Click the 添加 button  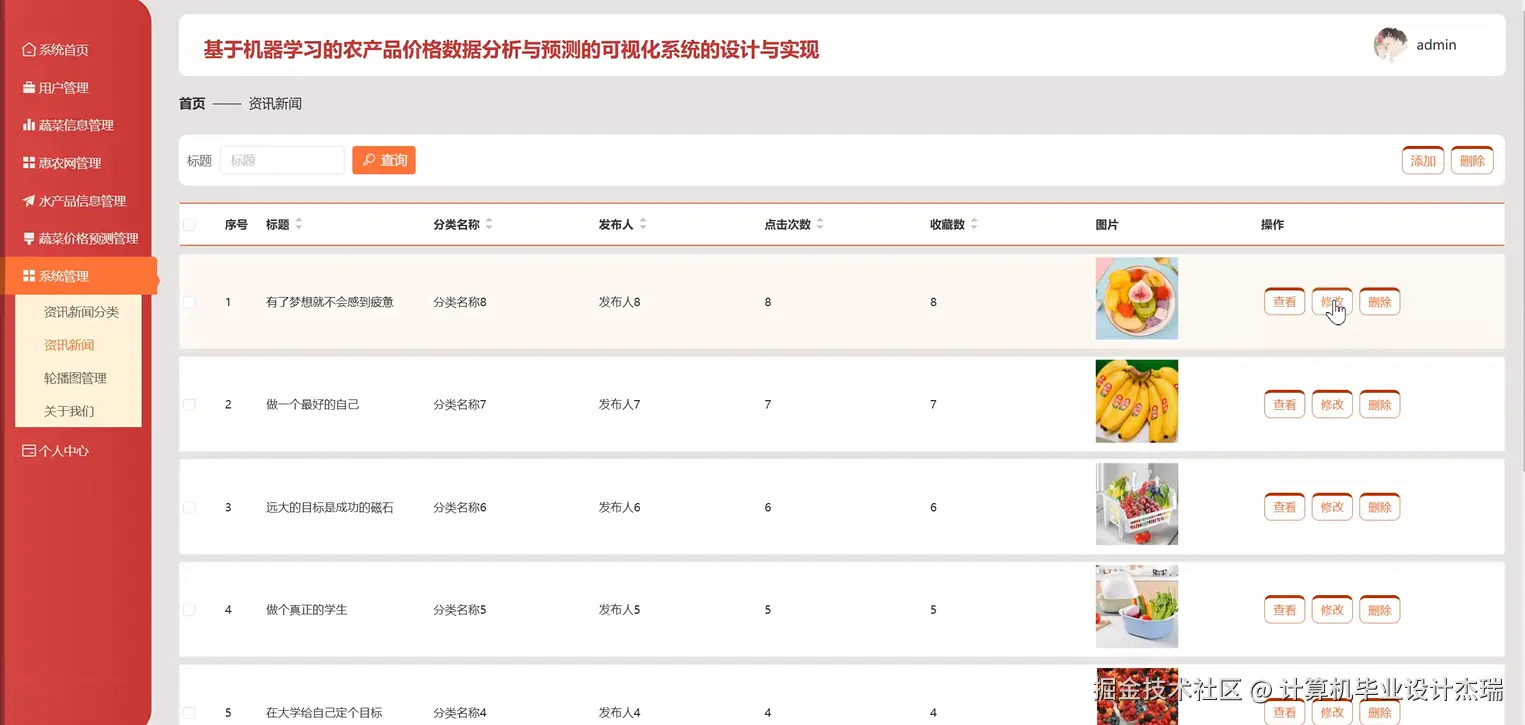coord(1422,160)
